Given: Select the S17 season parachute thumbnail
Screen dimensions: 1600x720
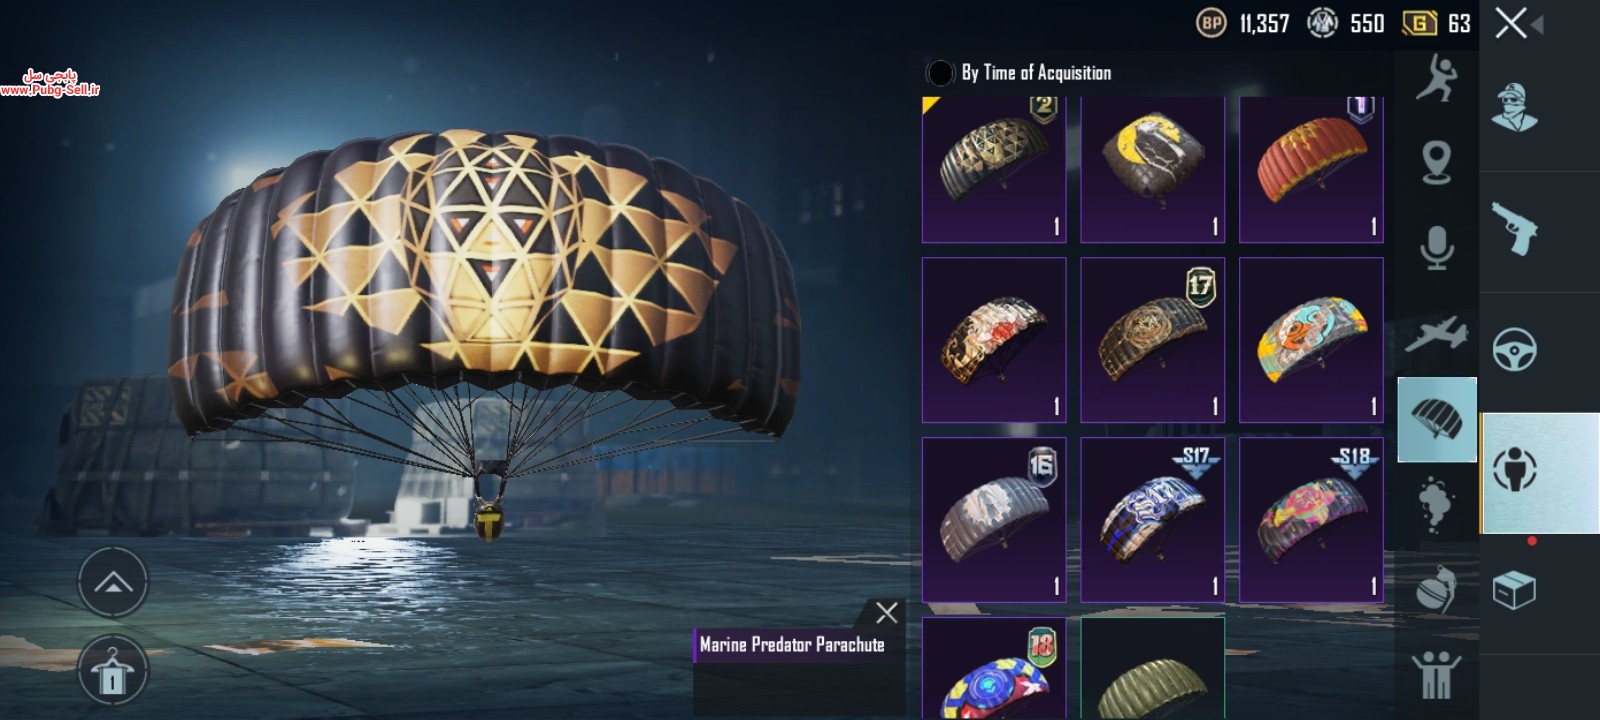Looking at the screenshot, I should tap(1152, 520).
